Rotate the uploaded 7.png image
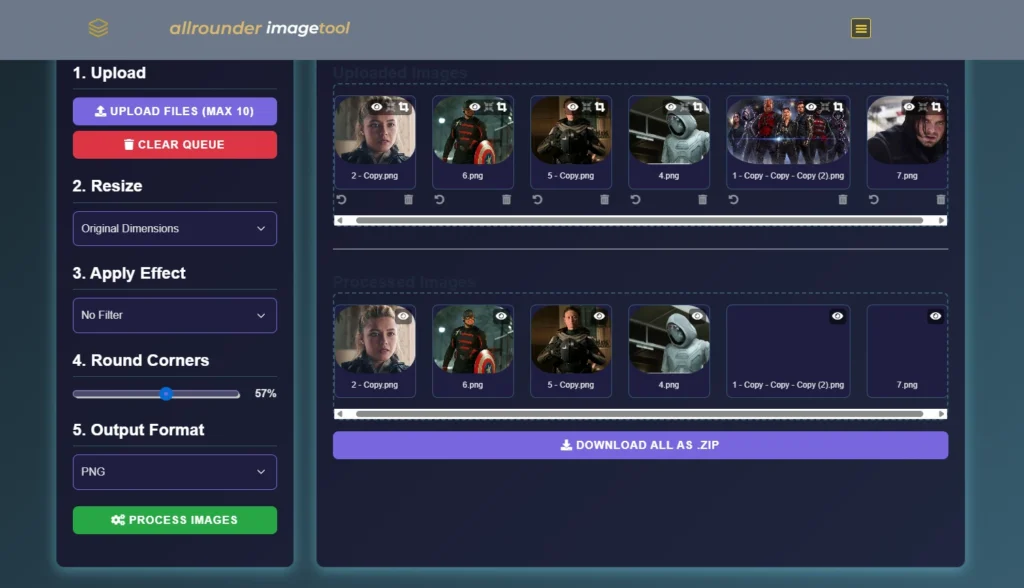 tap(873, 199)
